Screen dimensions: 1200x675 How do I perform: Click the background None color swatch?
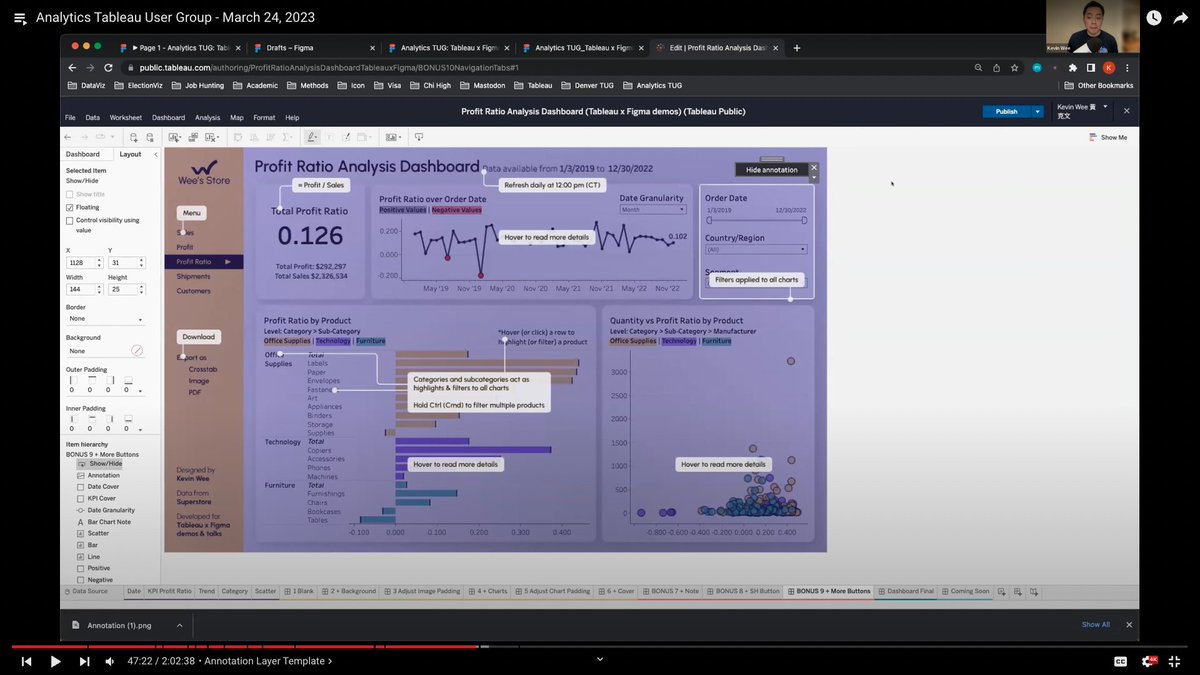pos(137,351)
